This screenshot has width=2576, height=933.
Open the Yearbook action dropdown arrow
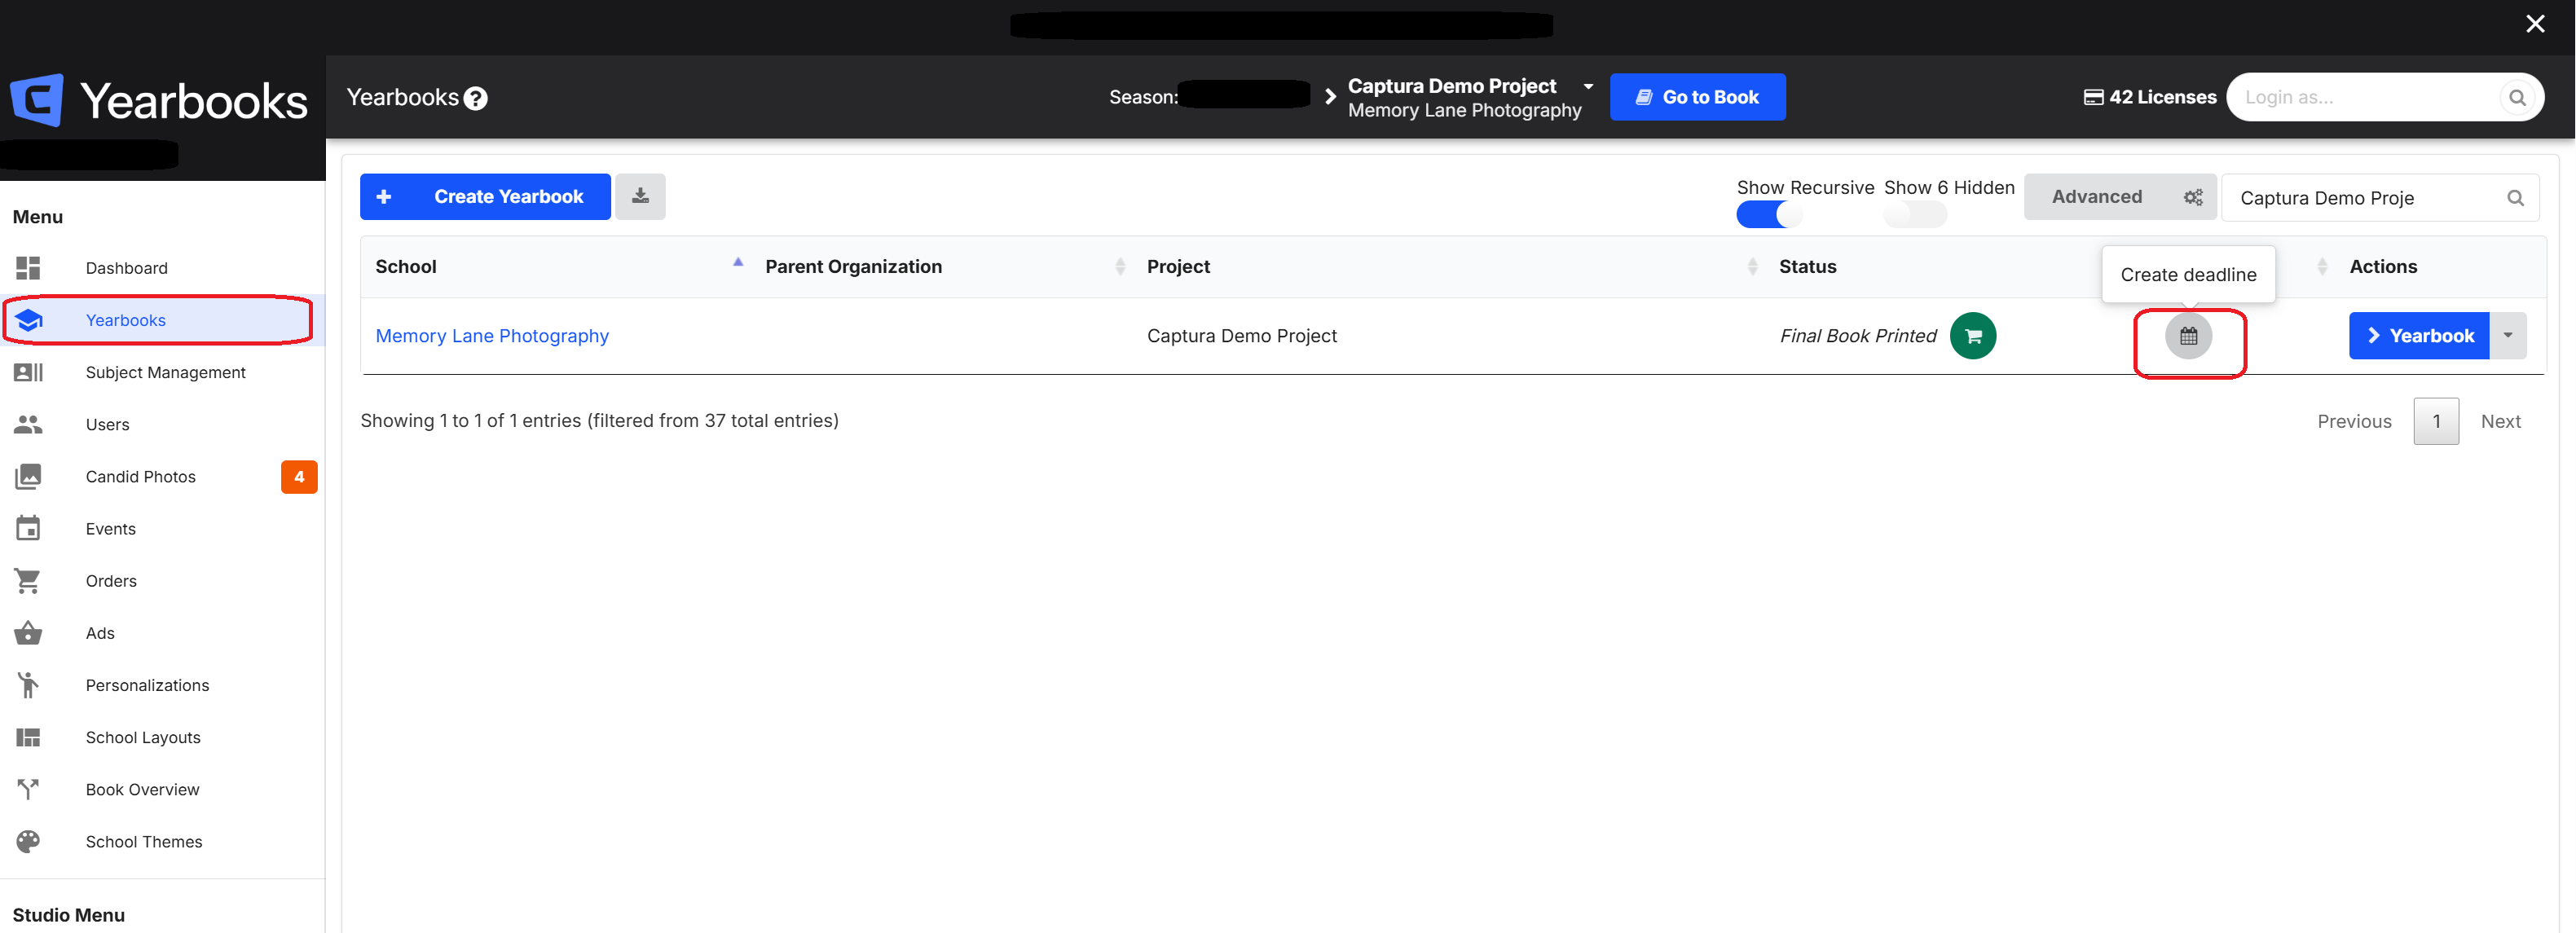(x=2508, y=336)
